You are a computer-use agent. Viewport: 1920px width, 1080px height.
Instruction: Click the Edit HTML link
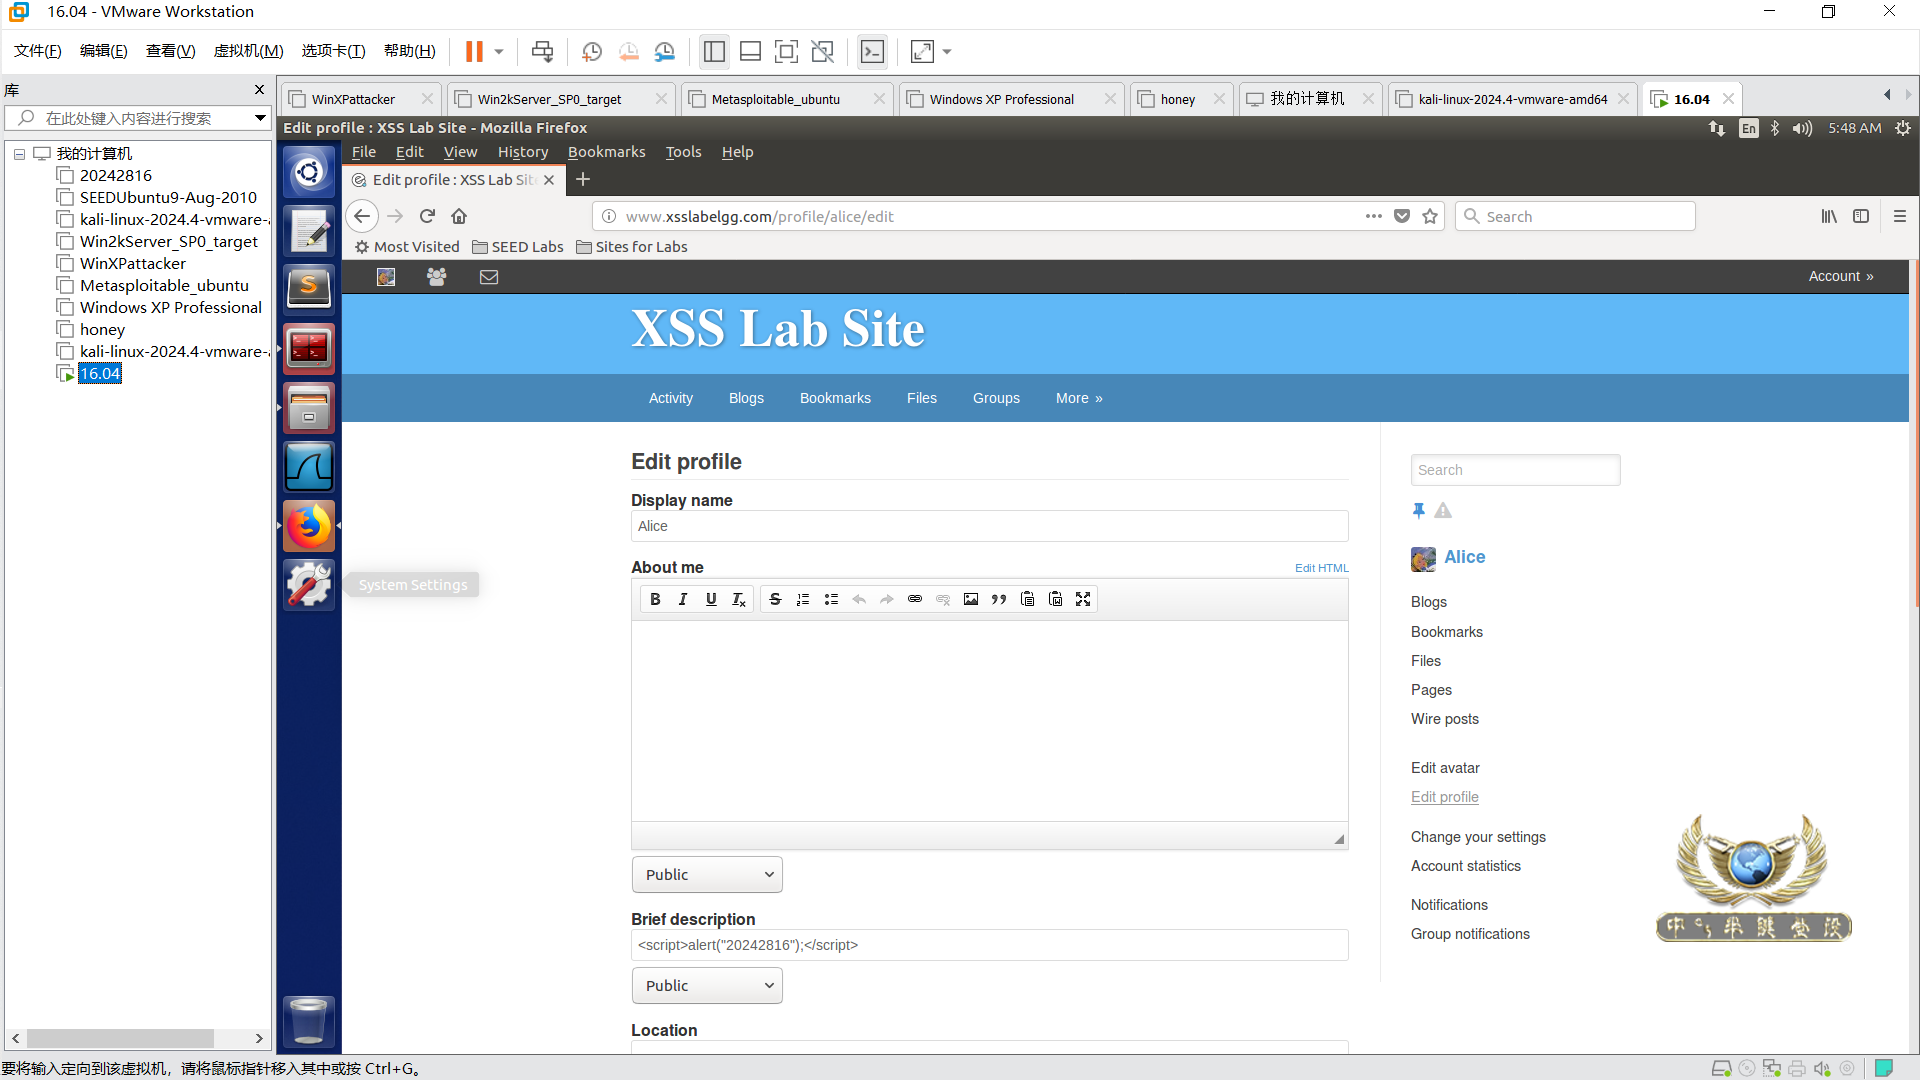(1321, 568)
